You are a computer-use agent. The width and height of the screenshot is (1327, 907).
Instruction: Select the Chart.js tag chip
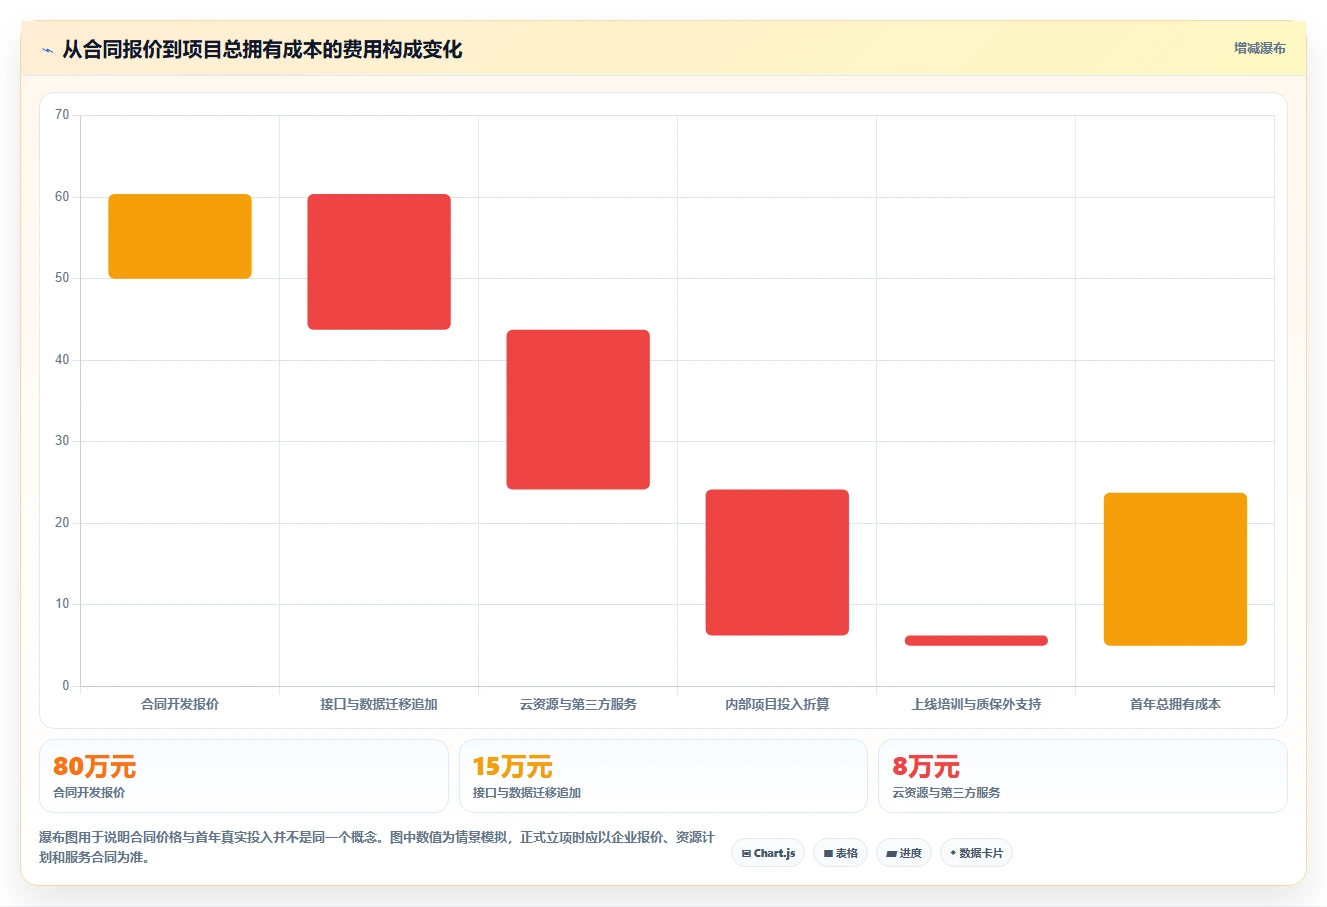click(x=768, y=853)
